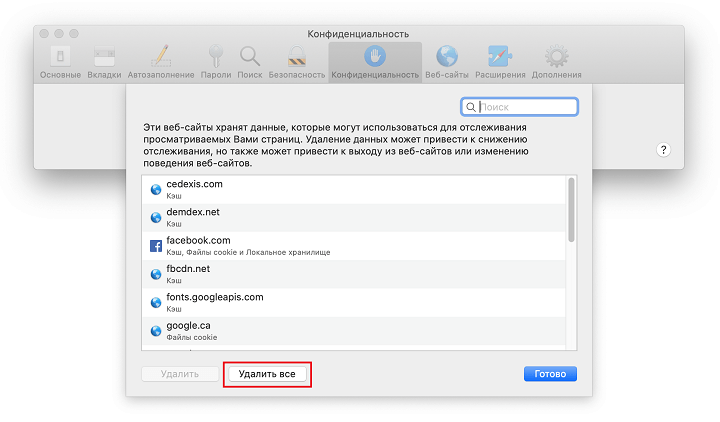Click the Удалить все button
This screenshot has height=422, width=720.
point(267,374)
